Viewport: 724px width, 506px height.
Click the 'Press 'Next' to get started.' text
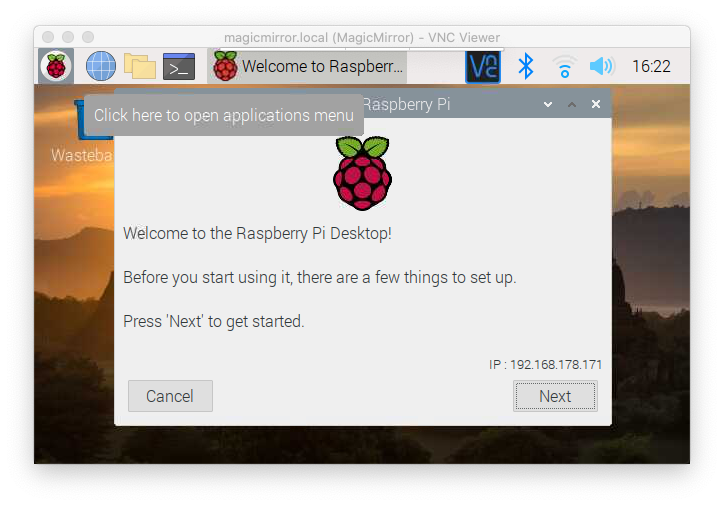214,321
